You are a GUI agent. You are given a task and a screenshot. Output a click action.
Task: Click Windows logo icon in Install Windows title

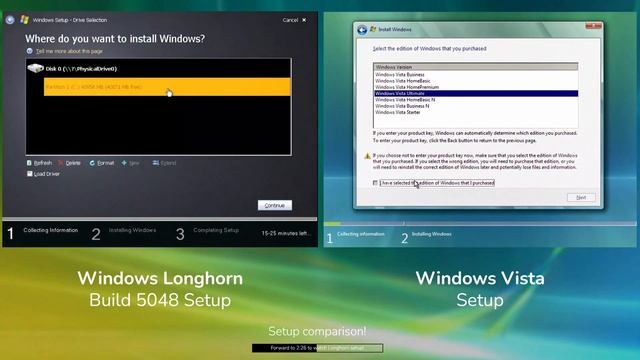(373, 29)
